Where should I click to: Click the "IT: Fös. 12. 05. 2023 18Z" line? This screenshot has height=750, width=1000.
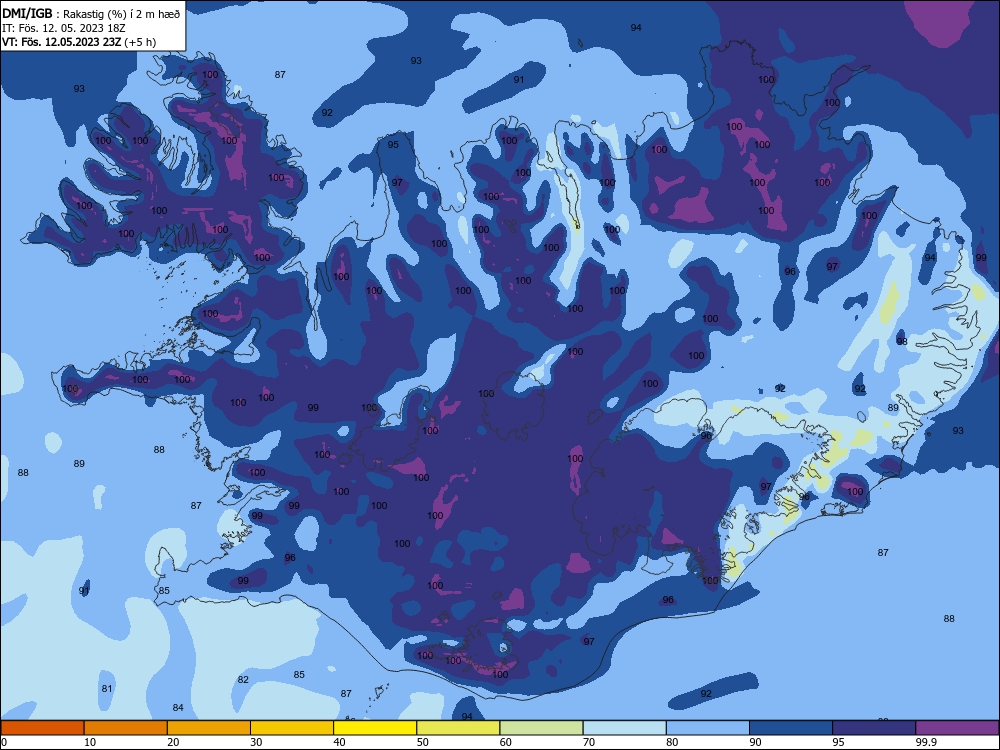(x=64, y=28)
